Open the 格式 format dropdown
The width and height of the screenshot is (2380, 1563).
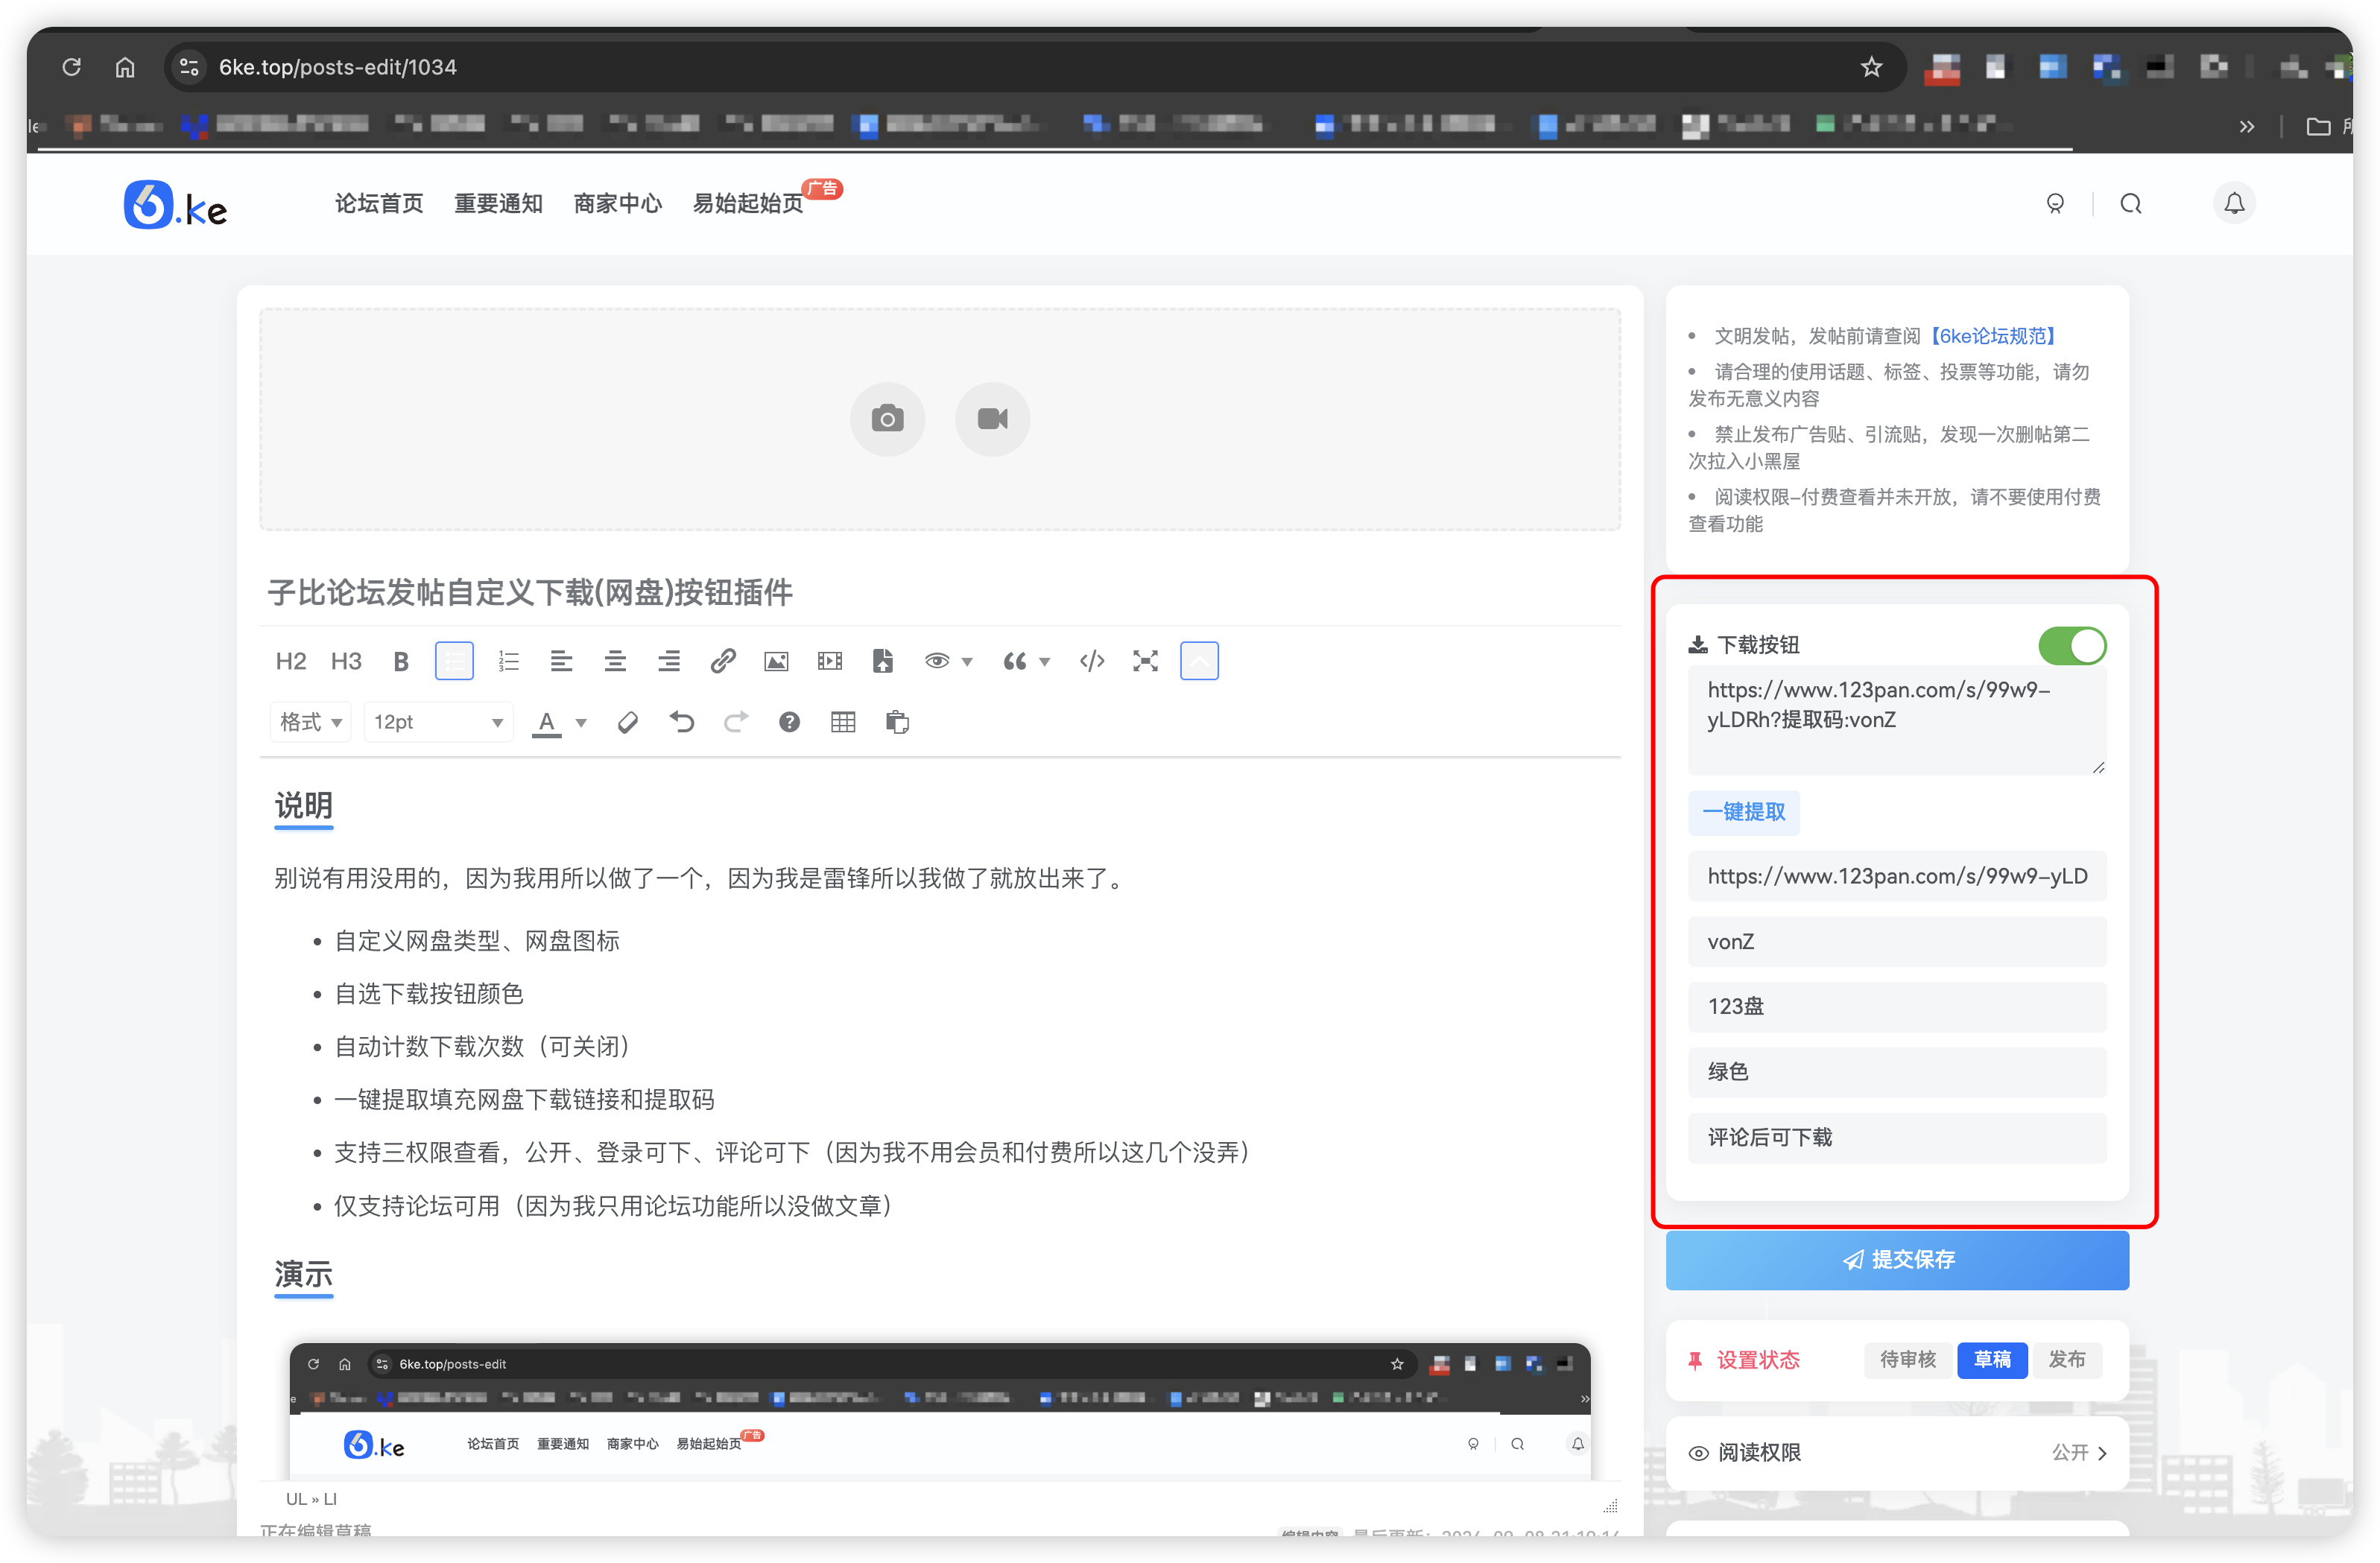click(x=310, y=722)
